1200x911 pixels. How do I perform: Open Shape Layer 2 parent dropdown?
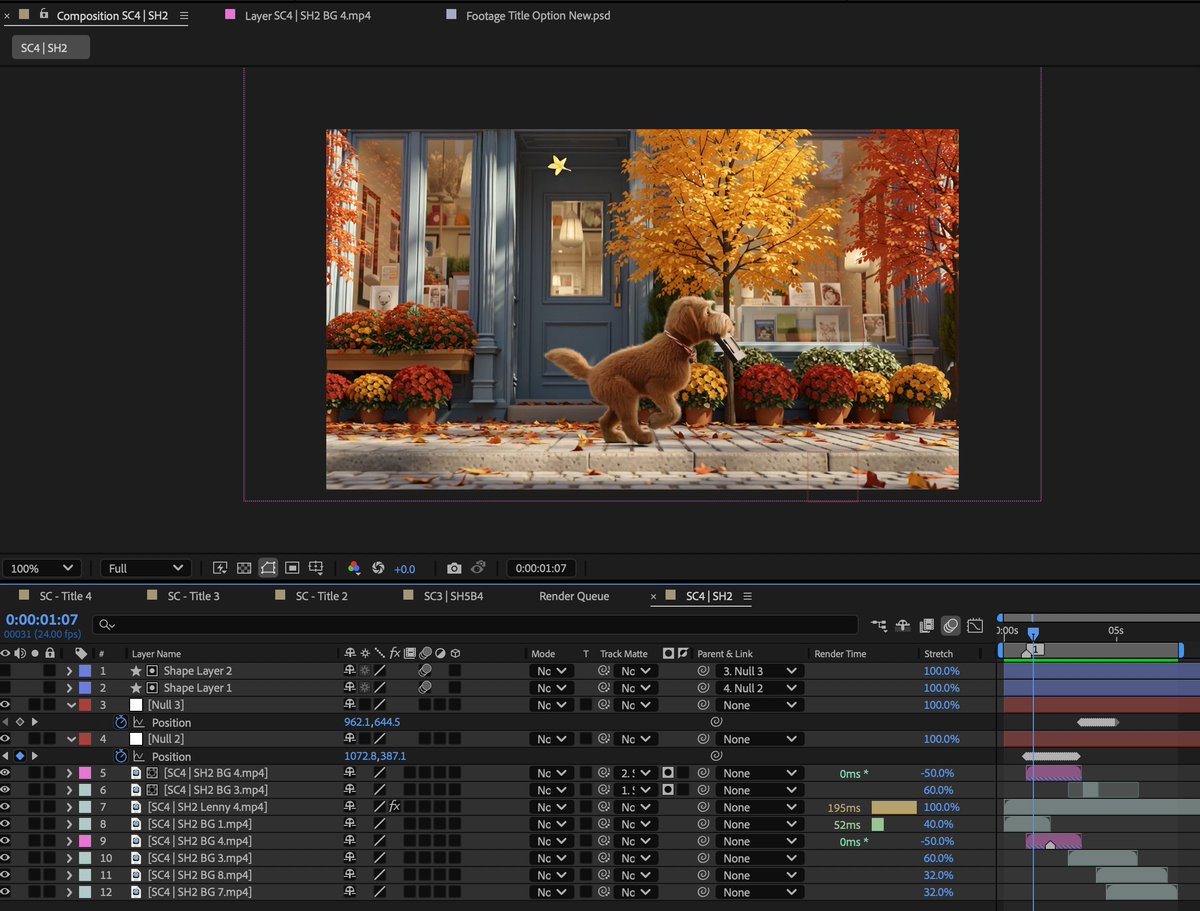(760, 671)
